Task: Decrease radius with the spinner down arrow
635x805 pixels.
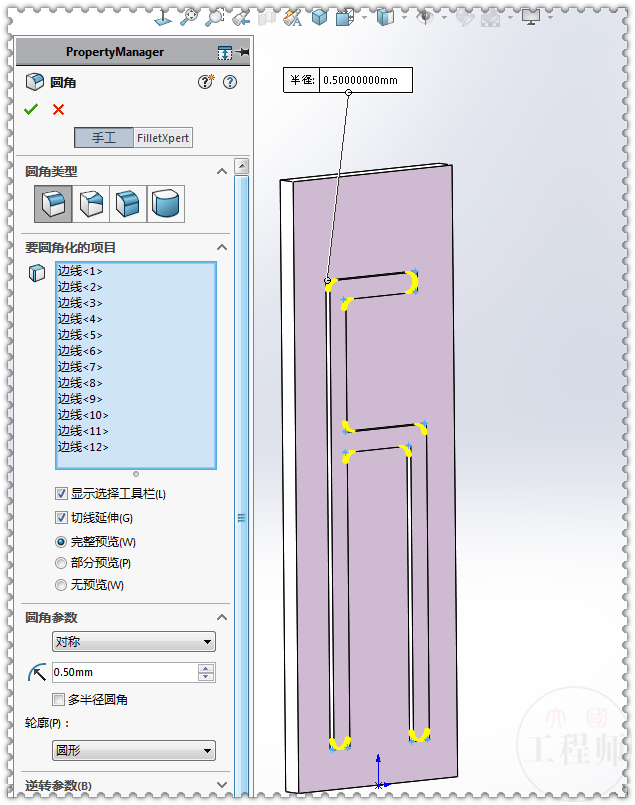Action: pyautogui.click(x=206, y=677)
